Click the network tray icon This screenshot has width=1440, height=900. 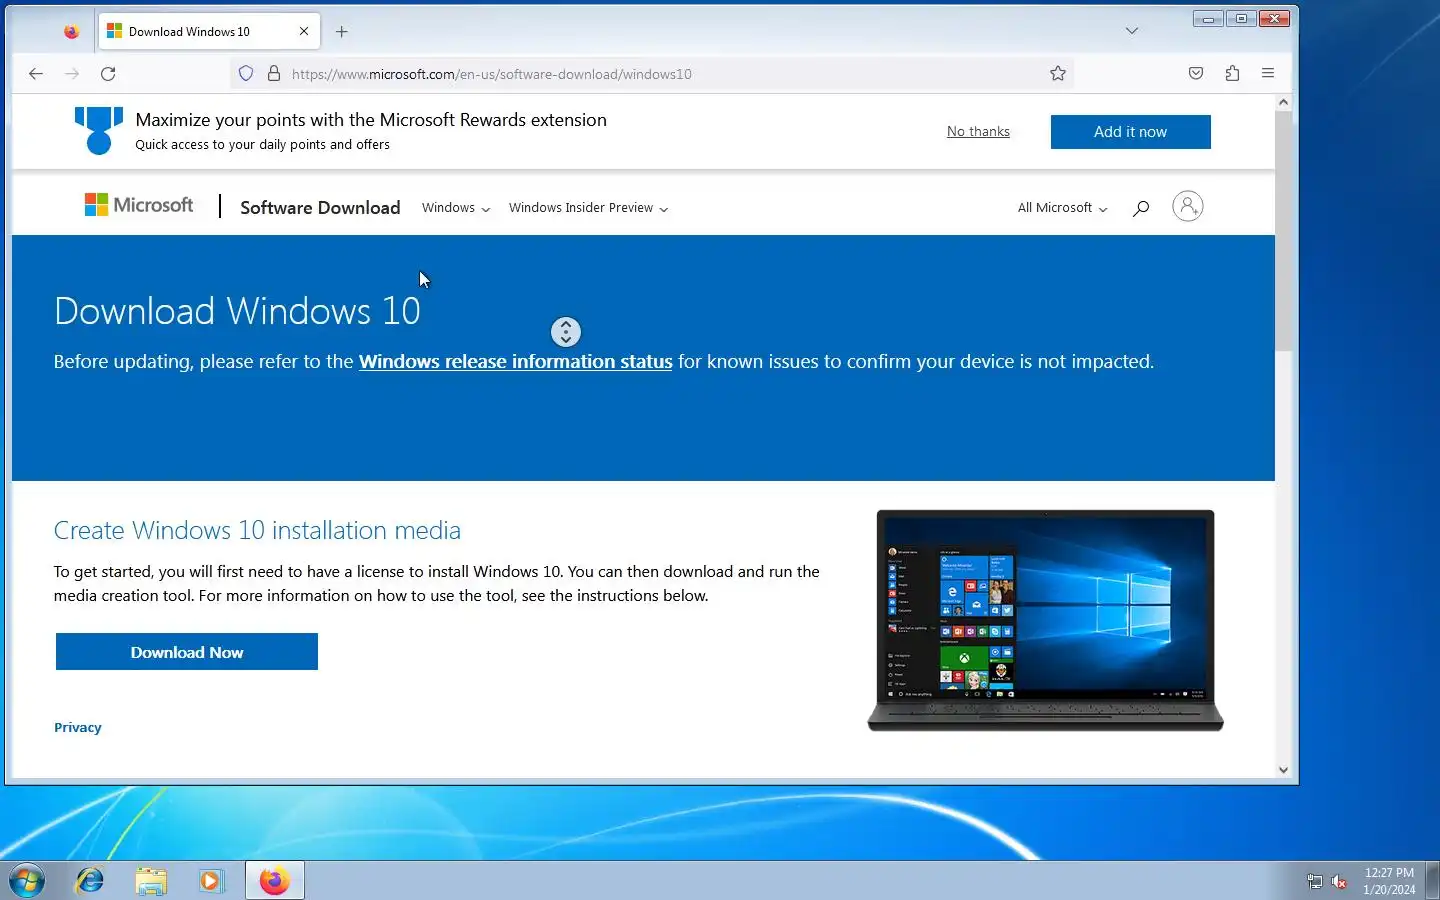(1315, 882)
